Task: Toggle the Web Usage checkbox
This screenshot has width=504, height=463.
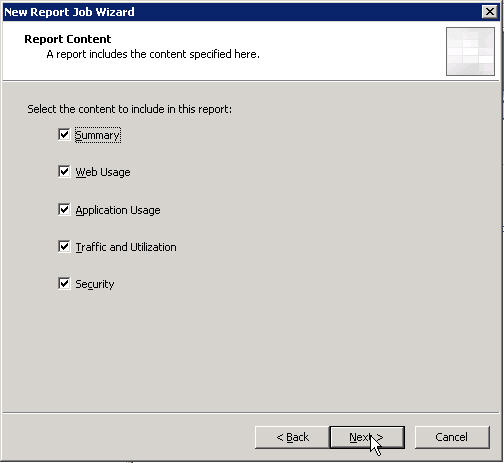Action: pyautogui.click(x=64, y=172)
